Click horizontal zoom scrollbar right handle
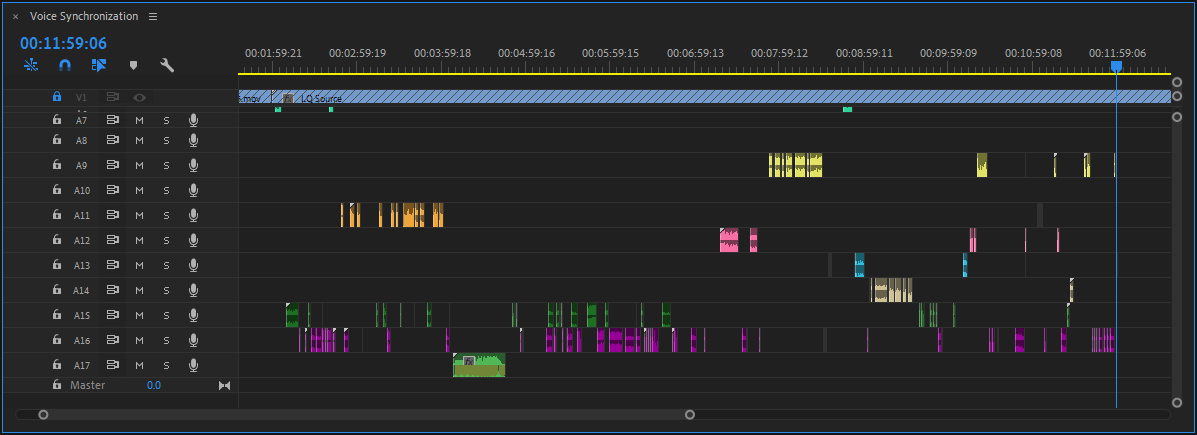 click(690, 414)
